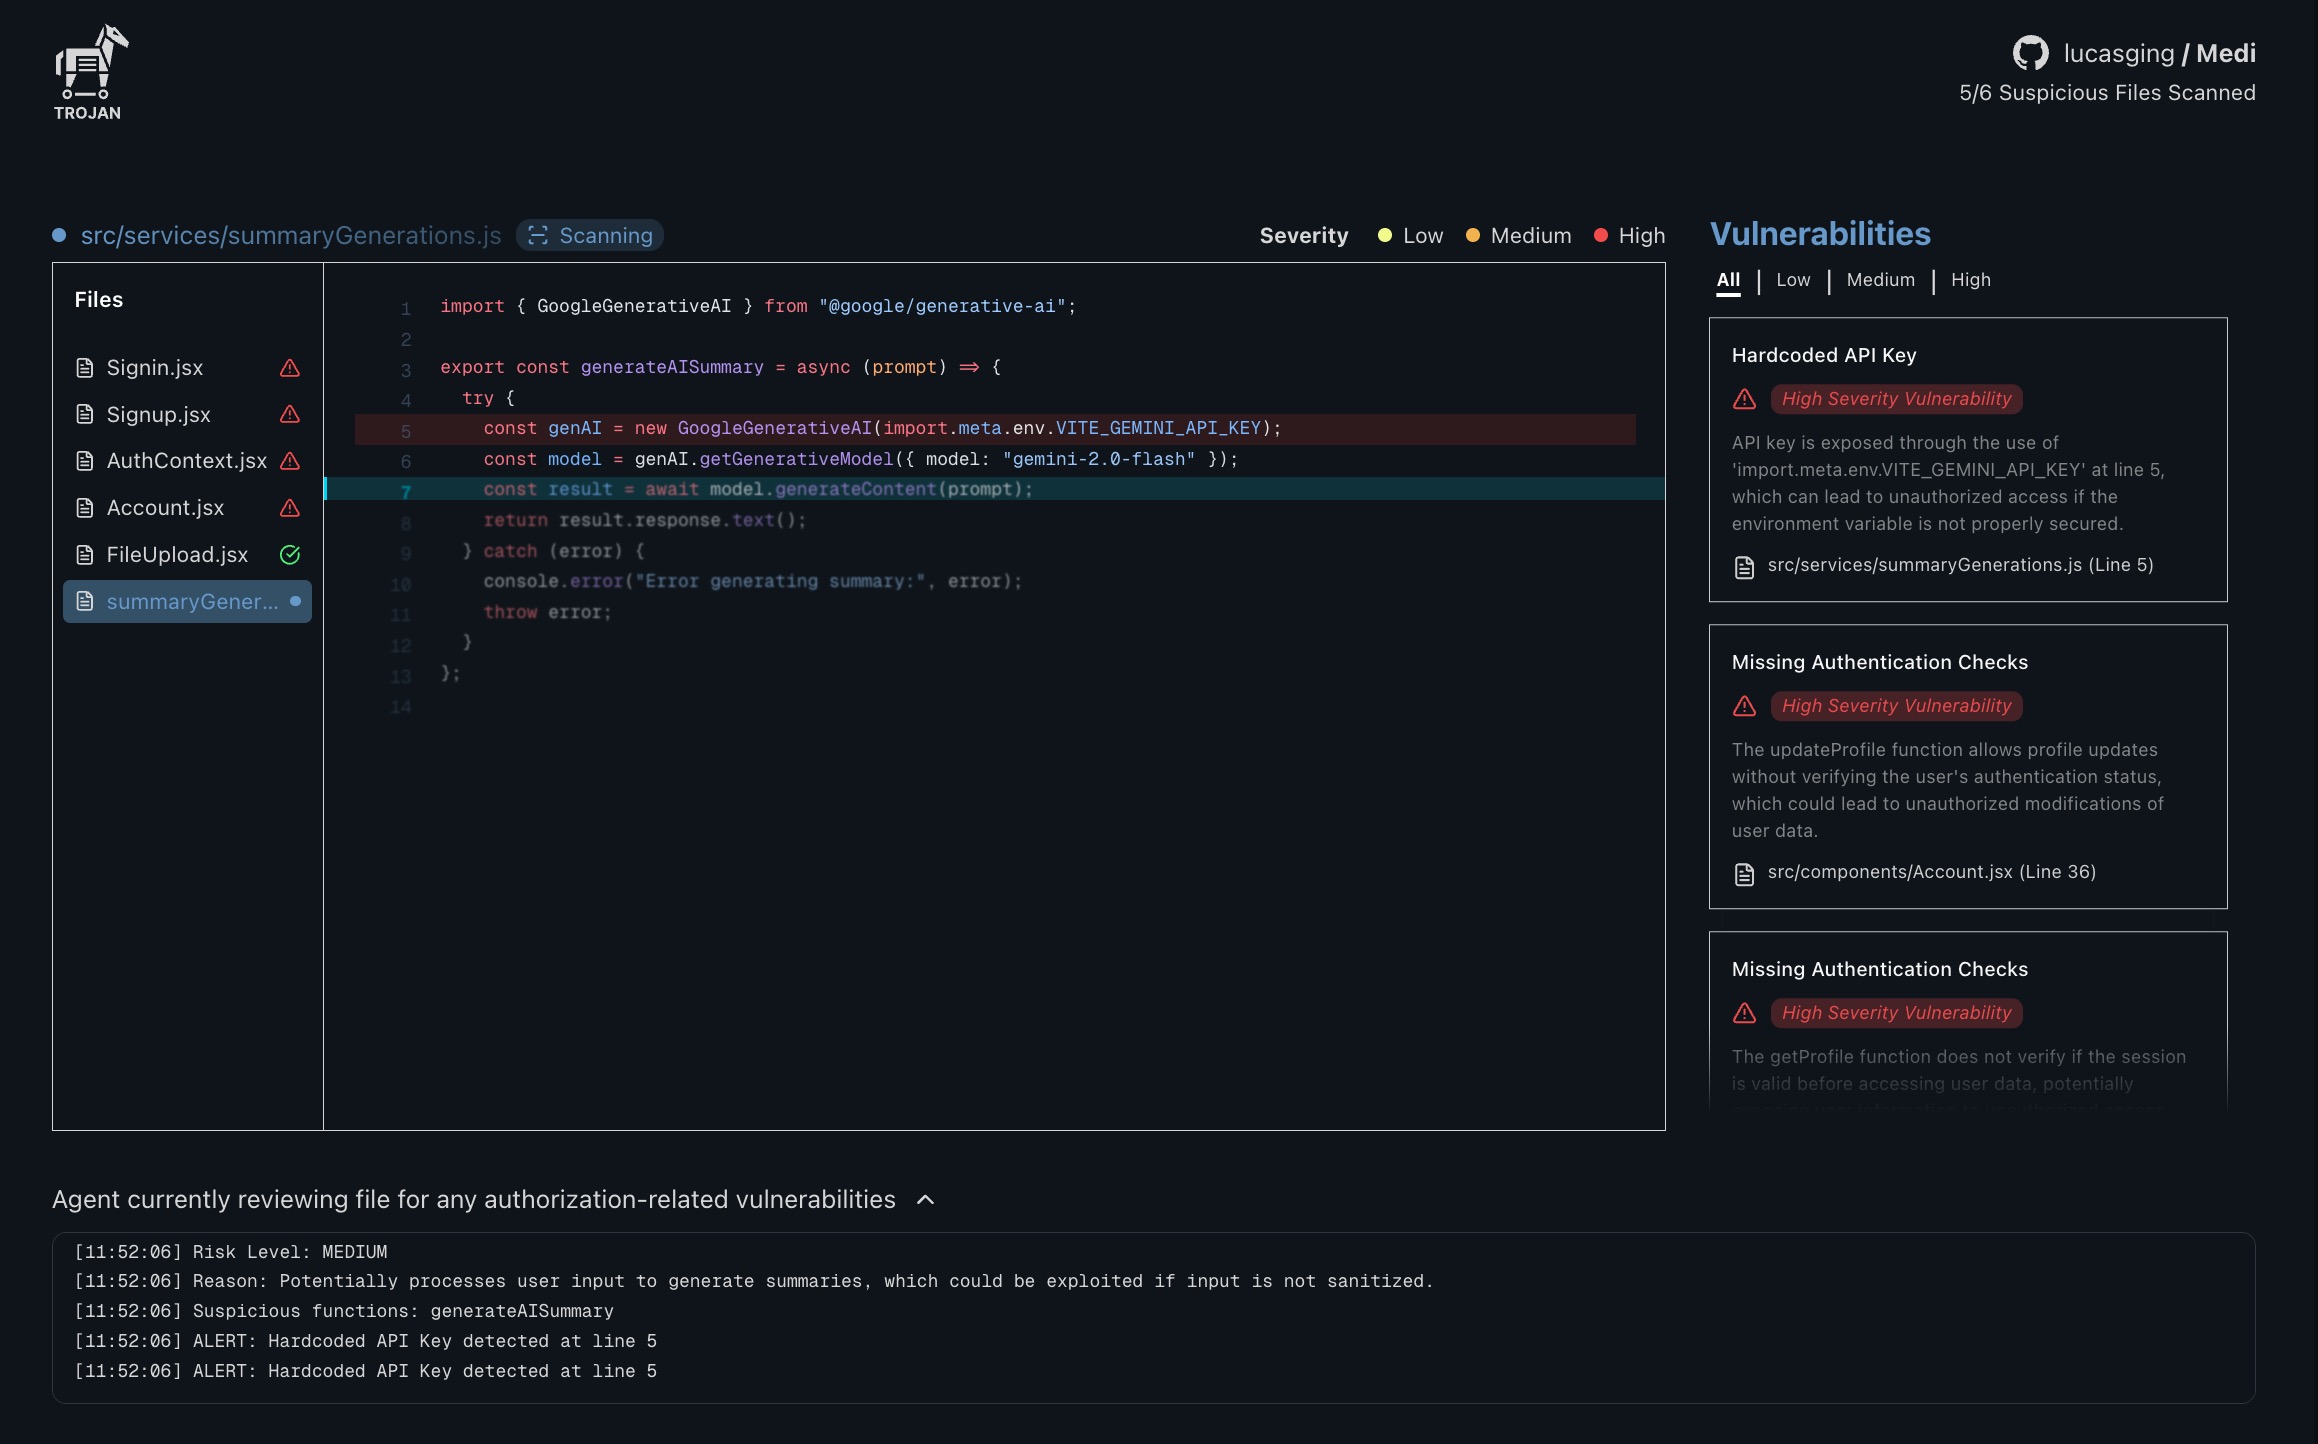The image size is (2318, 1444).
Task: Click the GitHub icon beside lucasging
Action: tap(2029, 53)
